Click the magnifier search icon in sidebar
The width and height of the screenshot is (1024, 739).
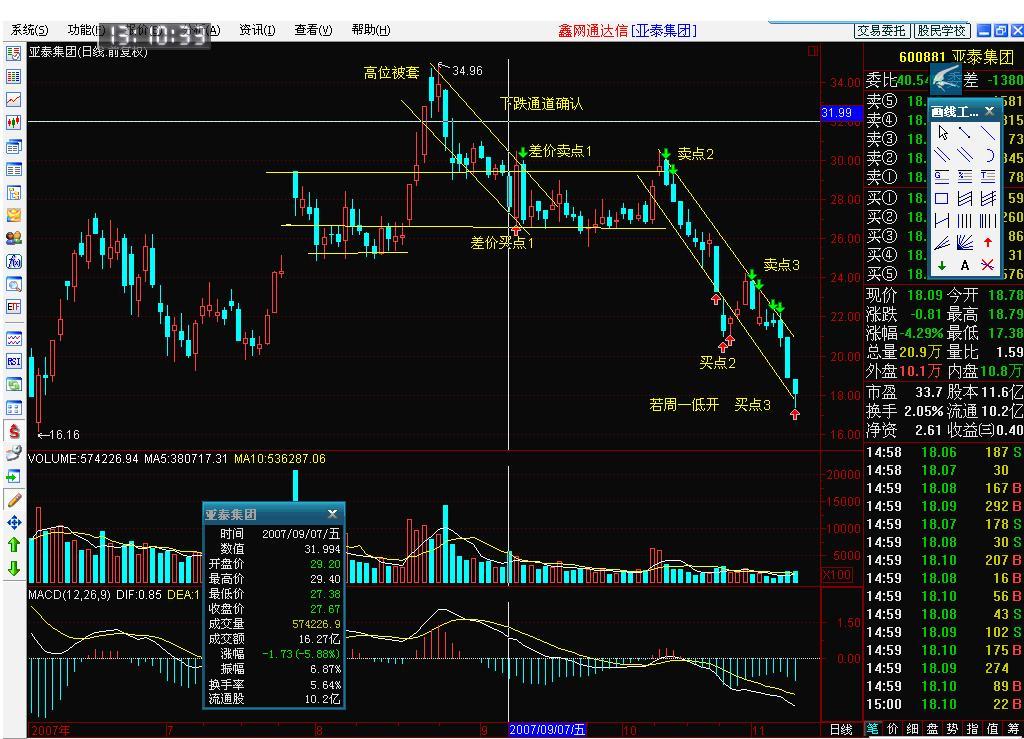14,284
